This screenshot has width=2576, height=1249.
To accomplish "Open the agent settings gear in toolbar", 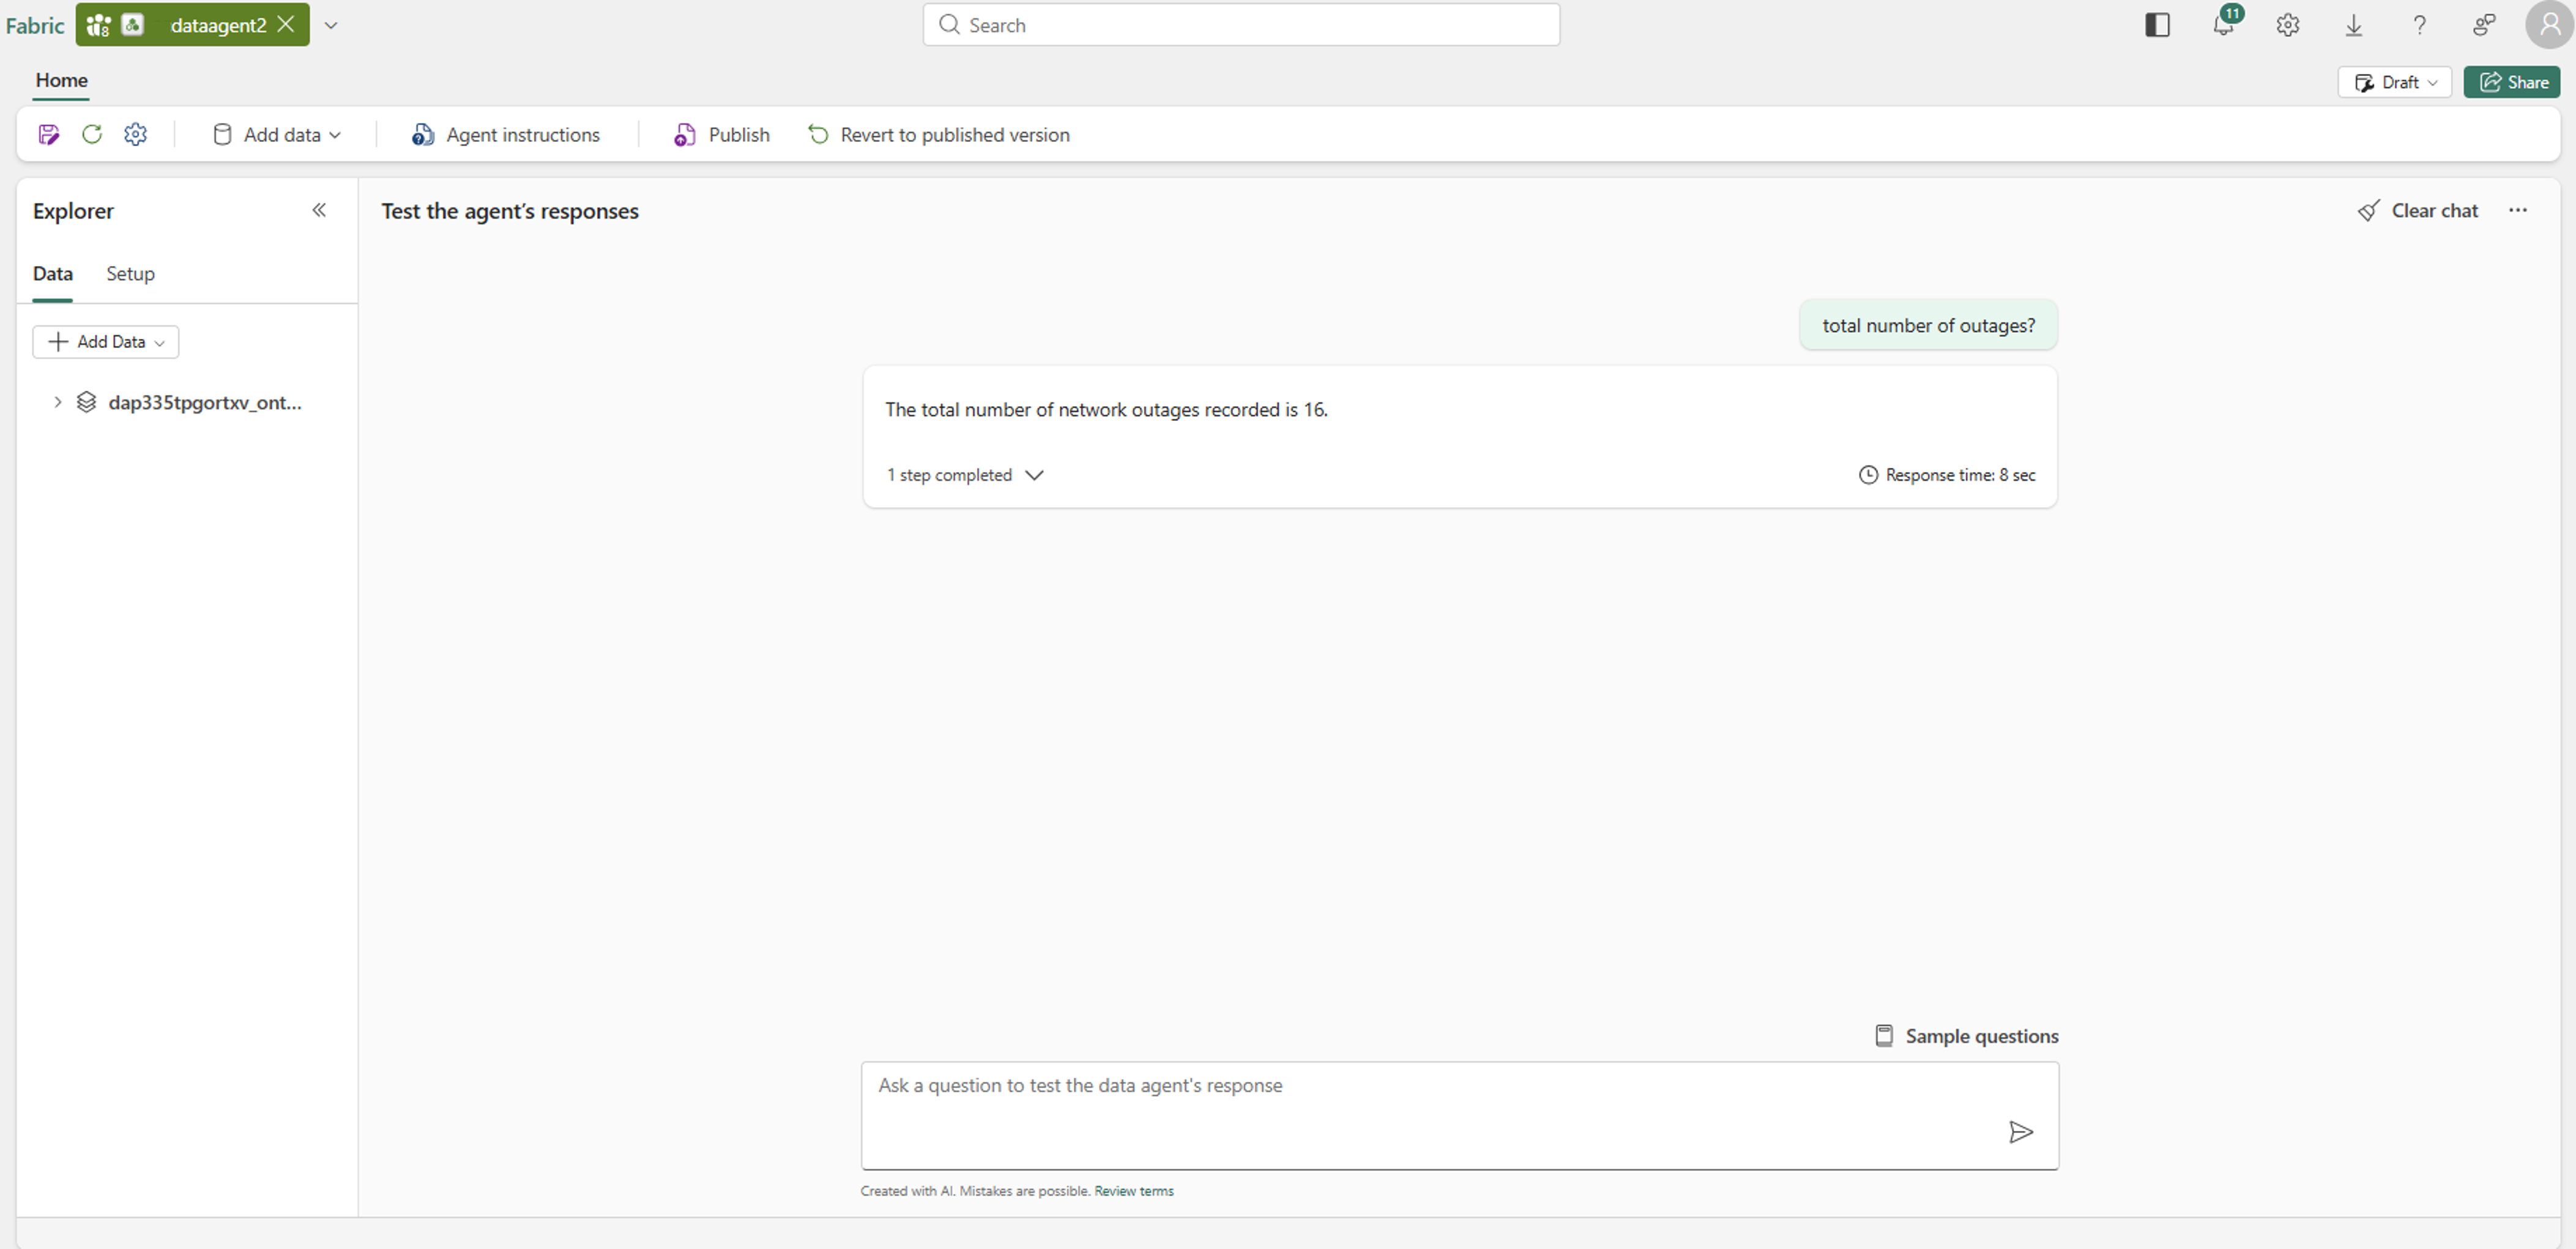I will [136, 134].
